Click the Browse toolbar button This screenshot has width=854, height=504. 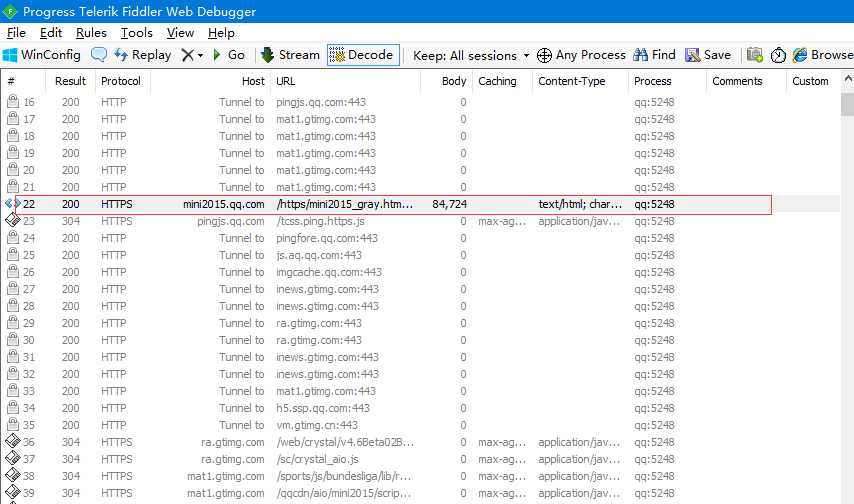click(823, 55)
